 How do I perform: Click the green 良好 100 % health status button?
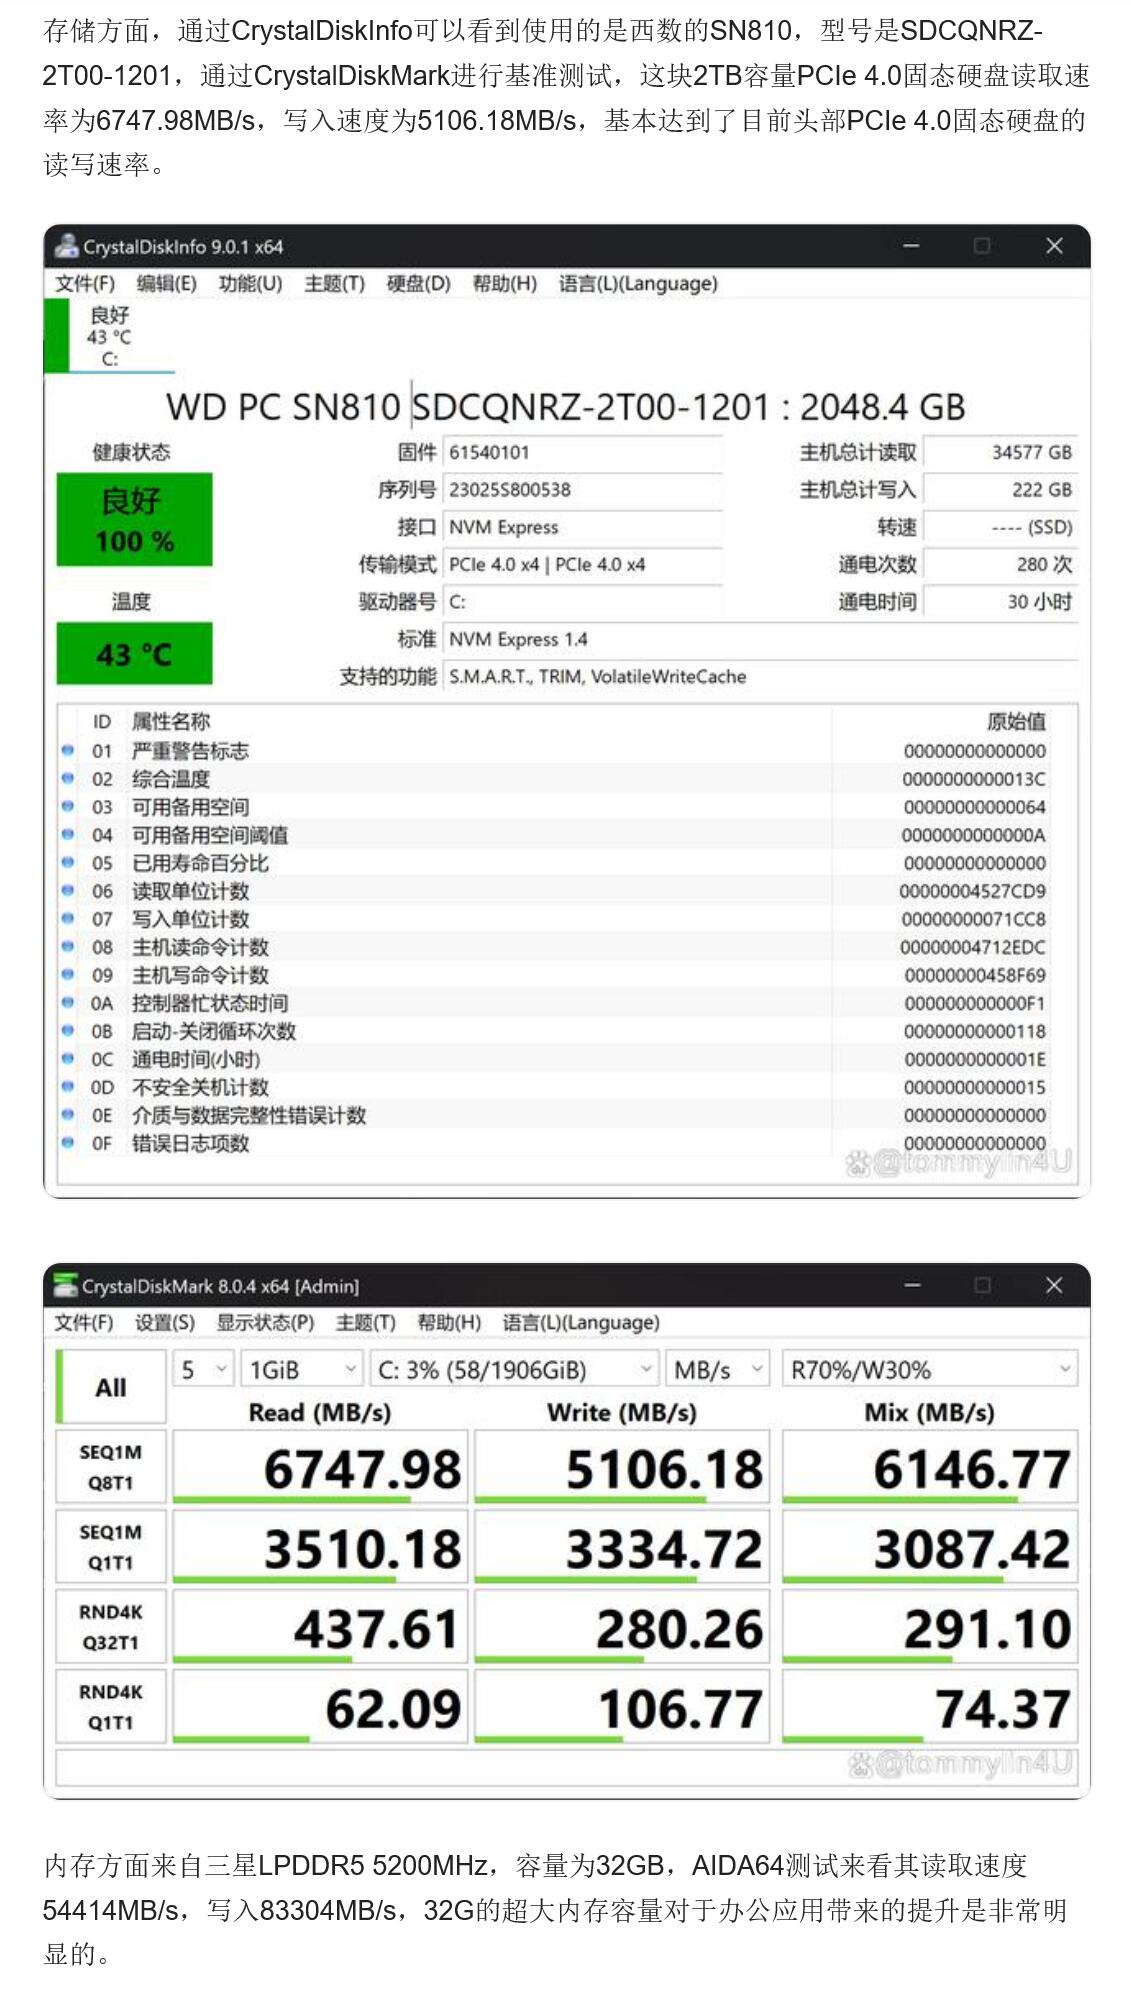(x=134, y=520)
